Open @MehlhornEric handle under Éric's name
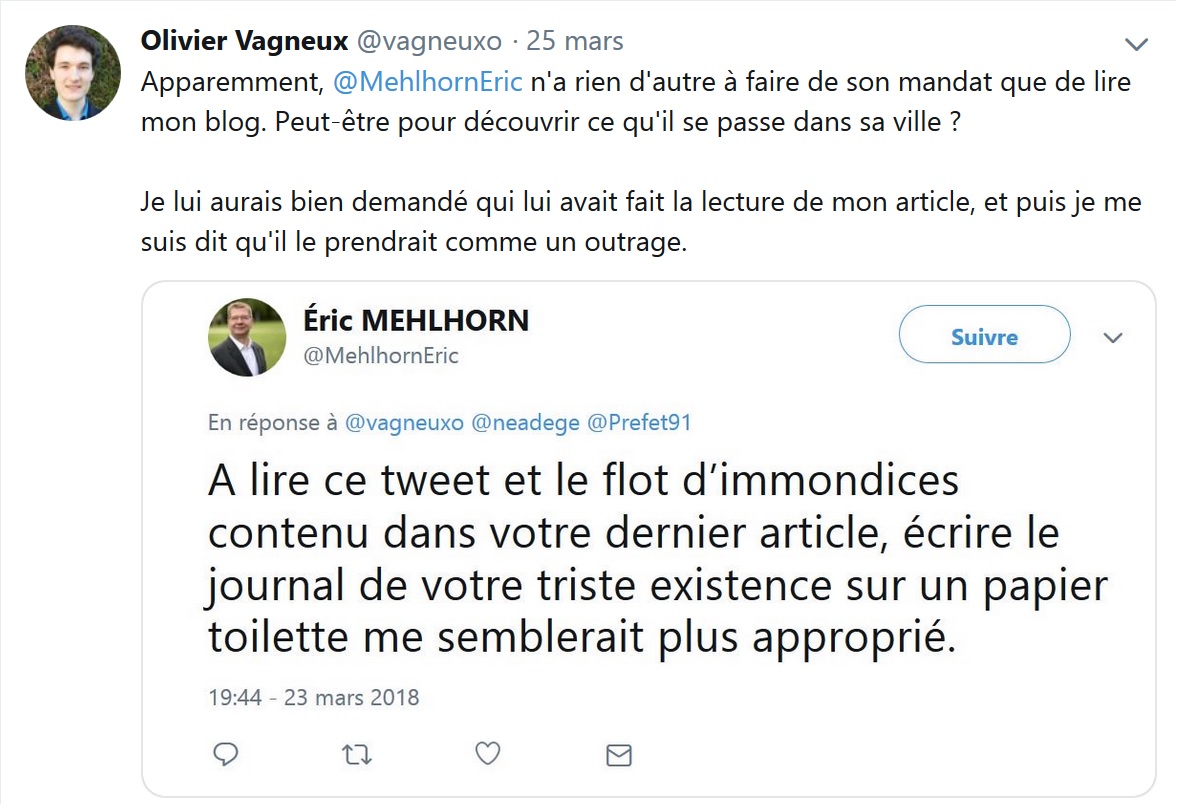 point(381,356)
